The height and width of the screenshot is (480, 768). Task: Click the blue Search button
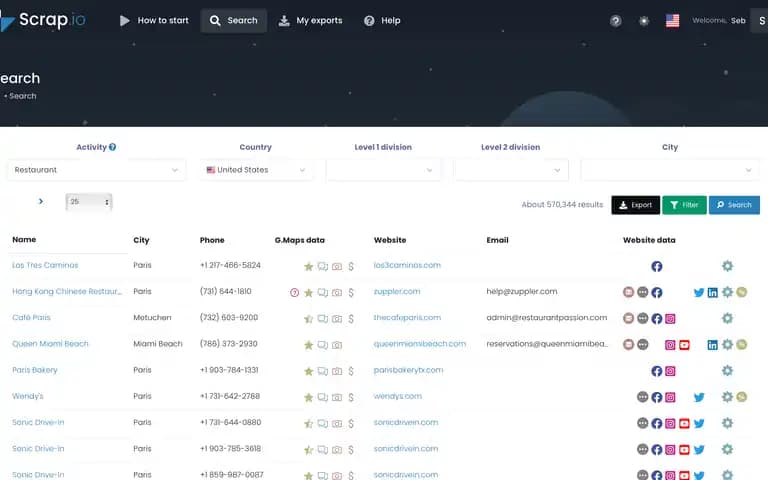tap(734, 205)
